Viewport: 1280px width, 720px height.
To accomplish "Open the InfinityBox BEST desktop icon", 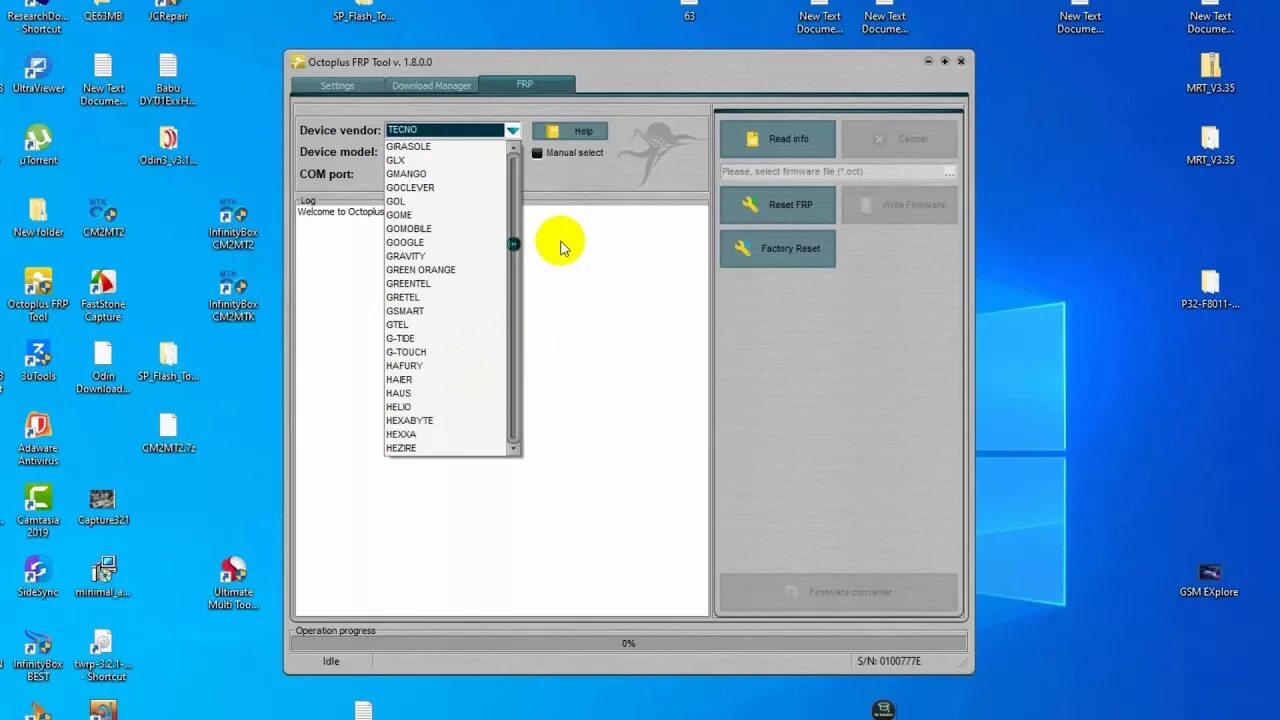I will pos(38,655).
